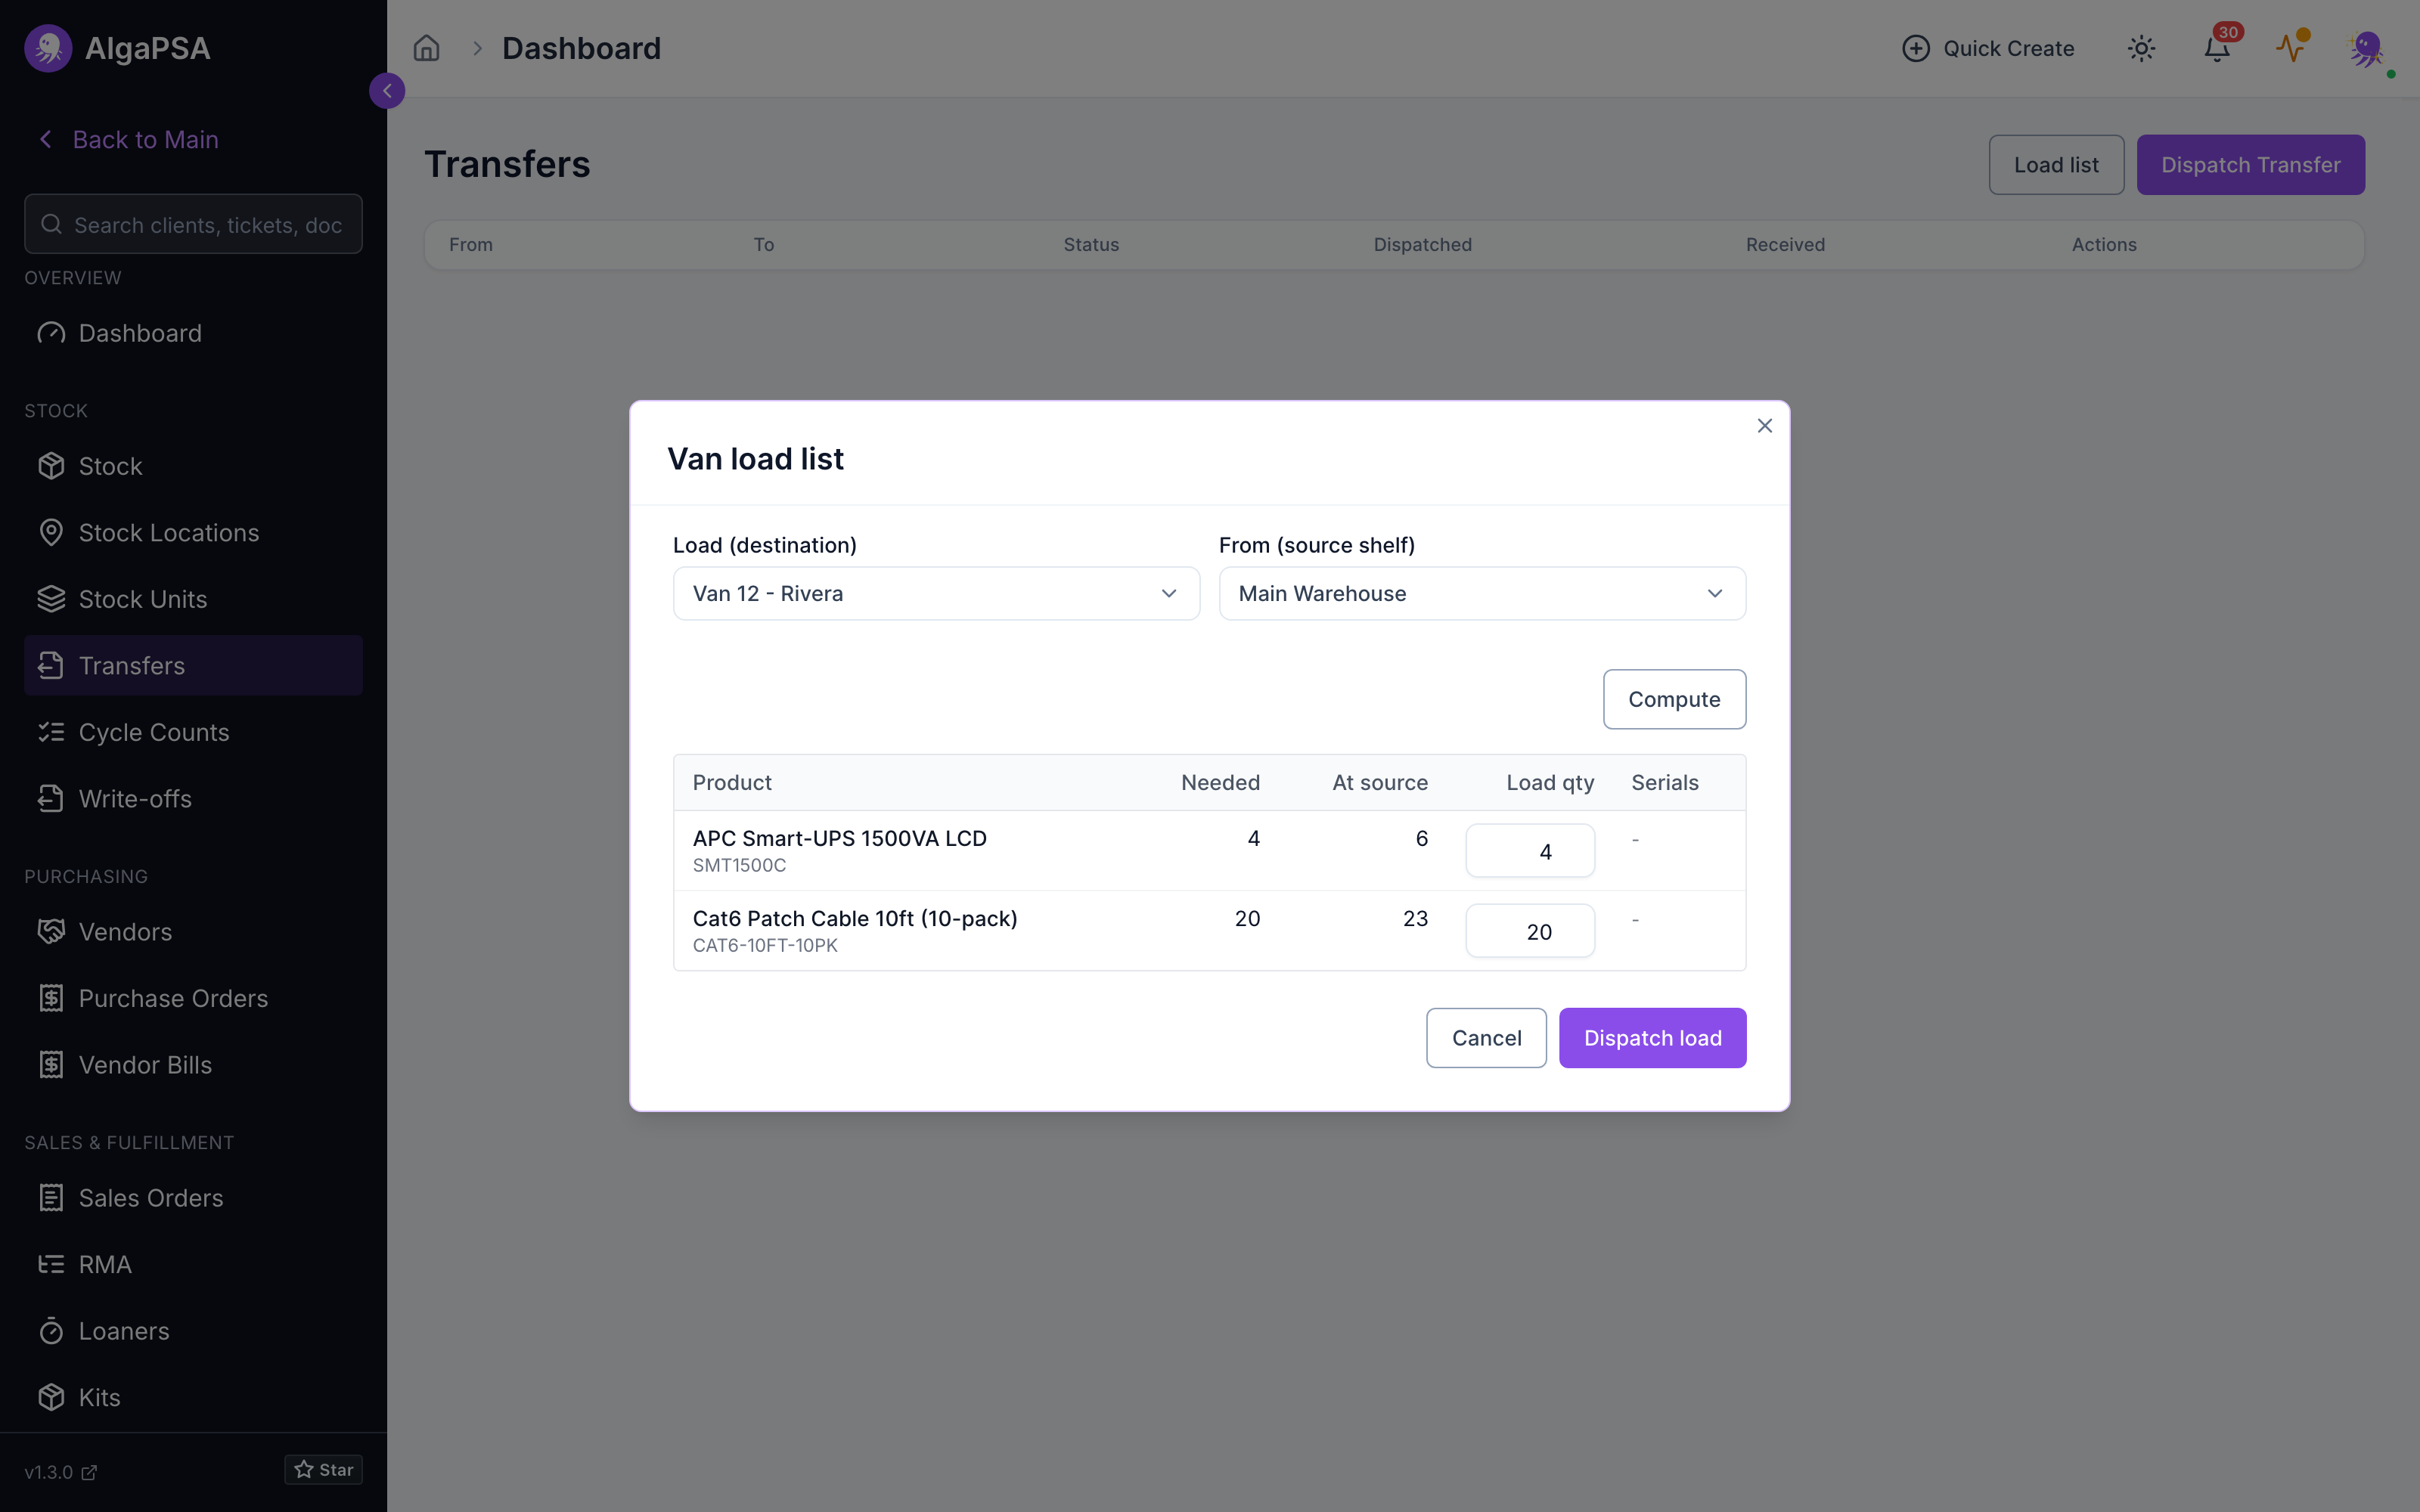Collapse the sidebar with chevron button
The image size is (2420, 1512).
pyautogui.click(x=387, y=91)
